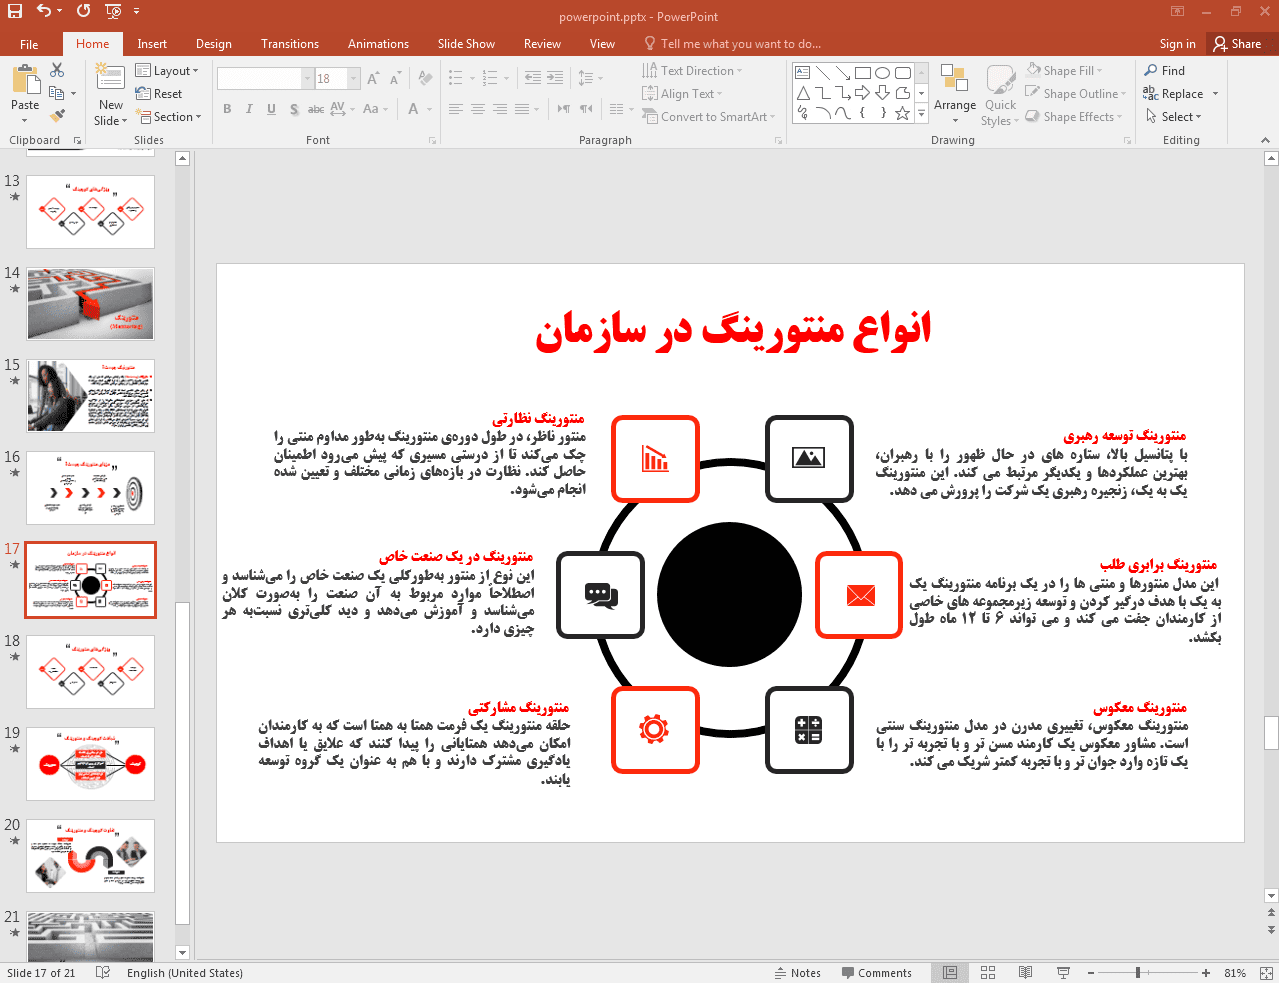Image resolution: width=1279 pixels, height=983 pixels.
Task: Click the Paste clipboard icon
Action: [x=25, y=79]
